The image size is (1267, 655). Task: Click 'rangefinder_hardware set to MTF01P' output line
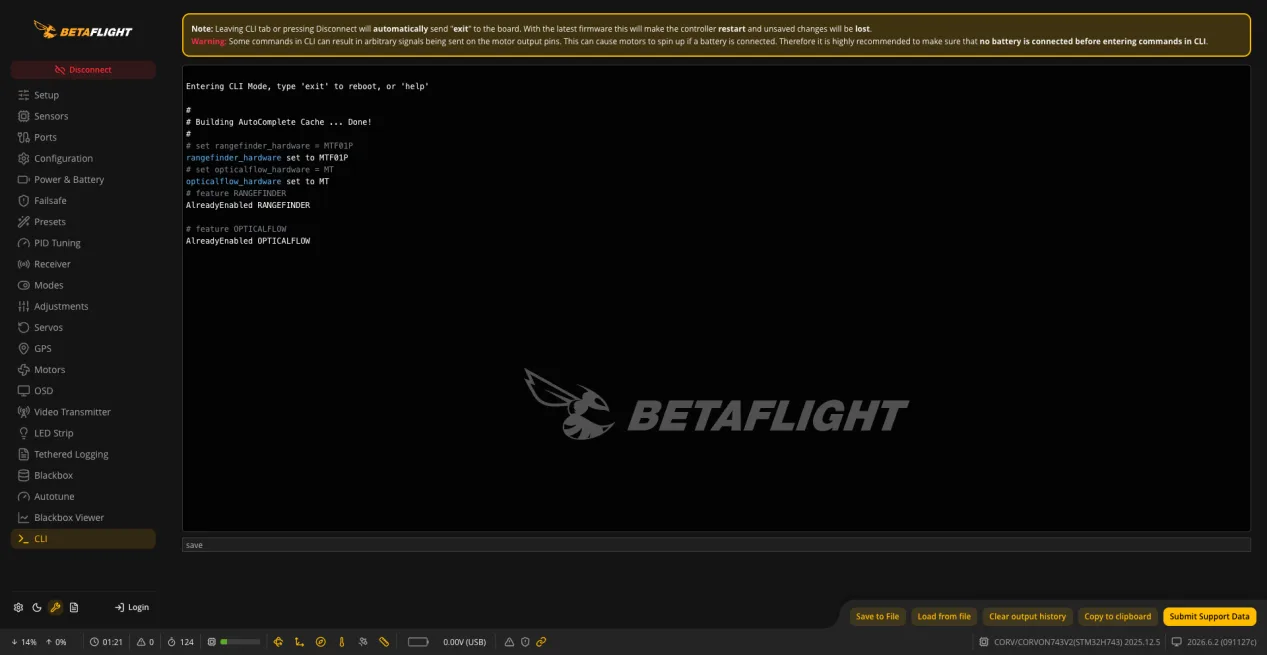pyautogui.click(x=267, y=158)
